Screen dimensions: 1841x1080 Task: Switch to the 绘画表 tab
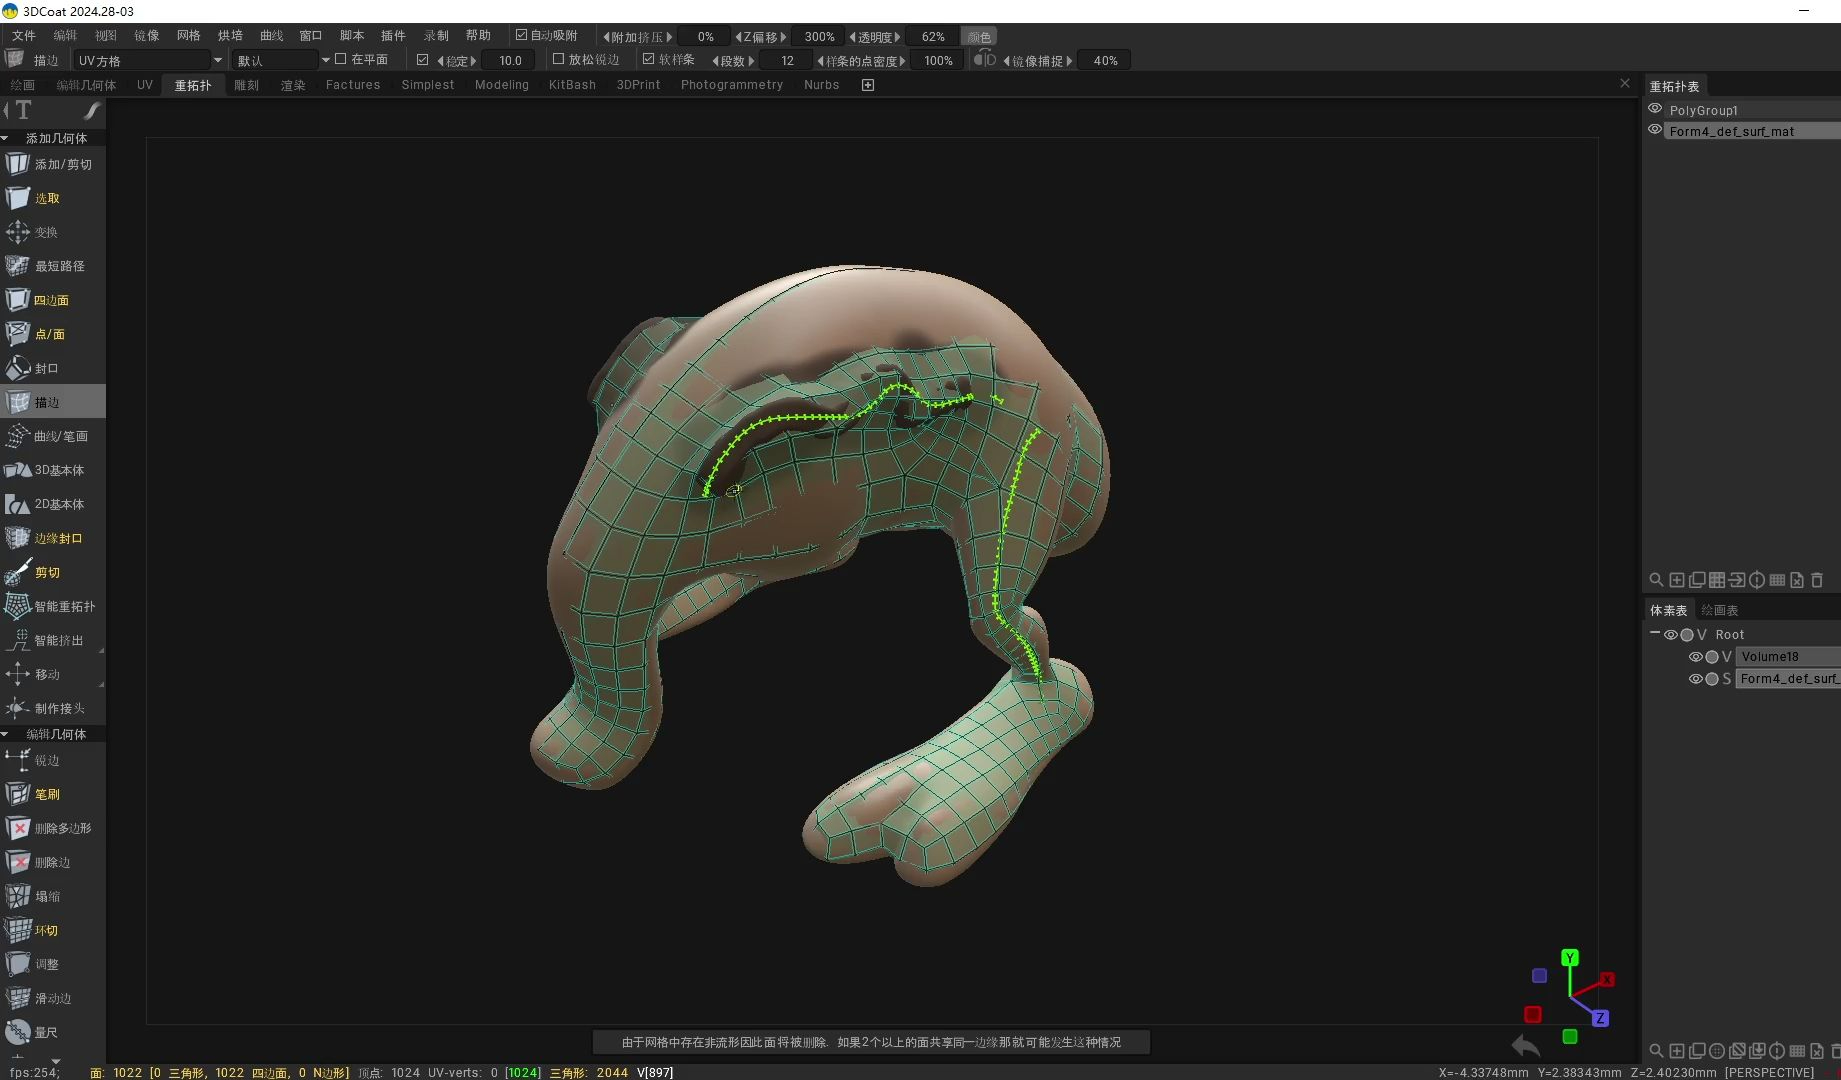click(1719, 609)
